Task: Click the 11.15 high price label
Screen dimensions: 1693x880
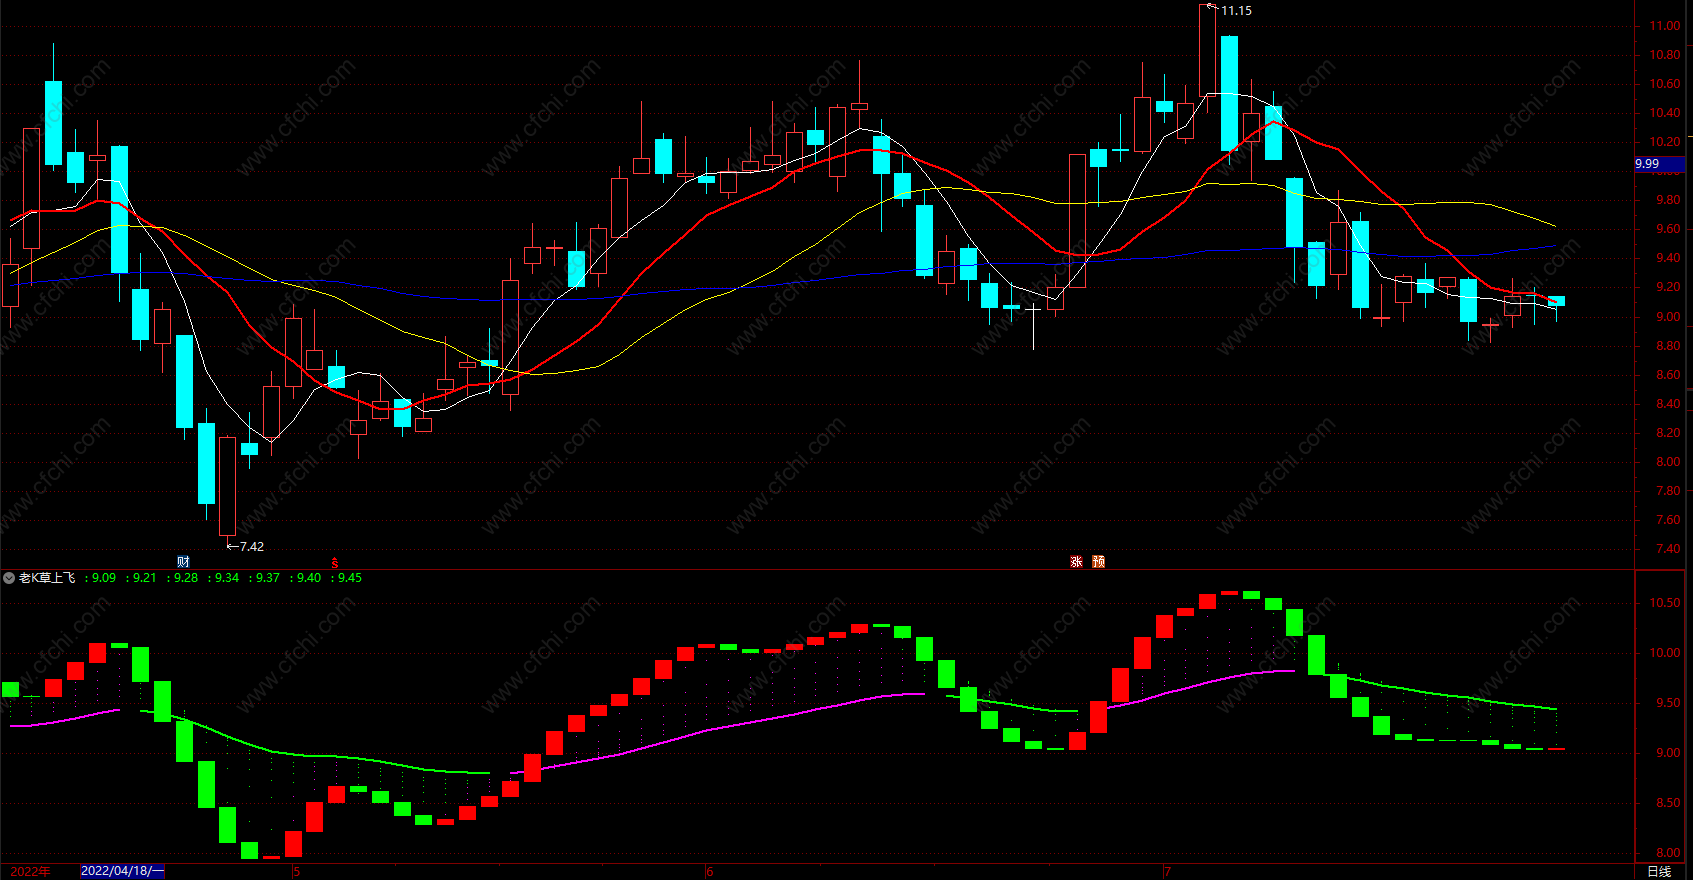Action: 1236,11
